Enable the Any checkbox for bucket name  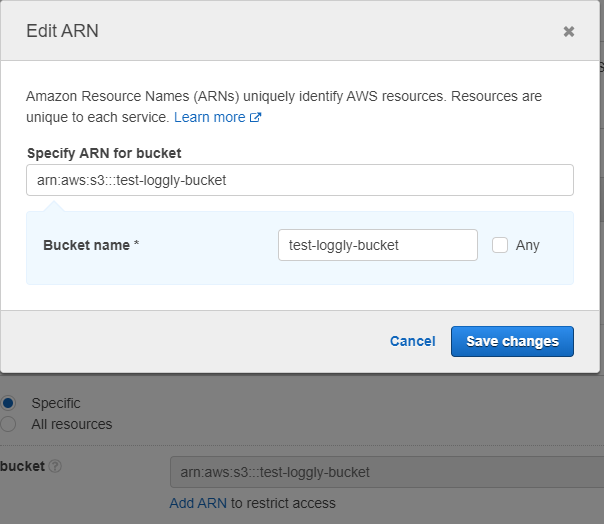[x=500, y=245]
